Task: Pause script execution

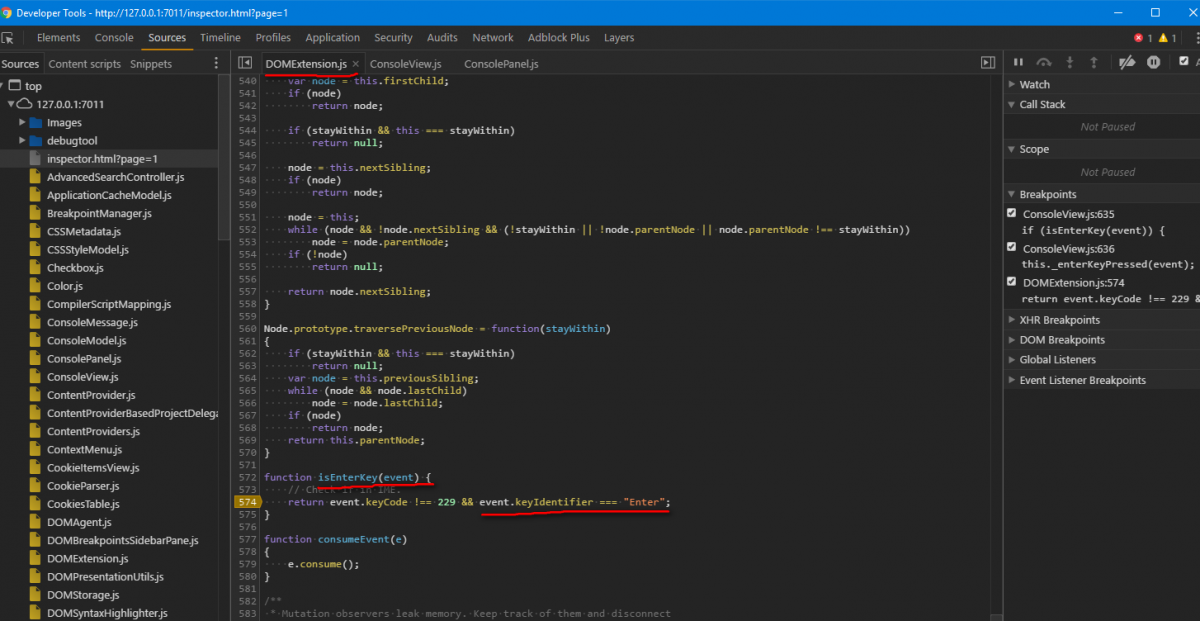Action: click(x=1019, y=62)
